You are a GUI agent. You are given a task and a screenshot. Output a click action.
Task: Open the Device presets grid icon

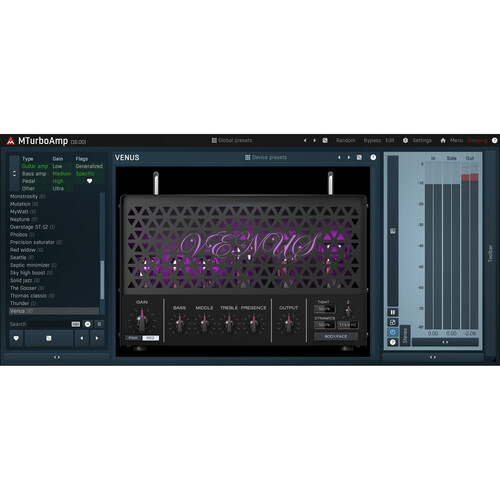click(x=248, y=157)
